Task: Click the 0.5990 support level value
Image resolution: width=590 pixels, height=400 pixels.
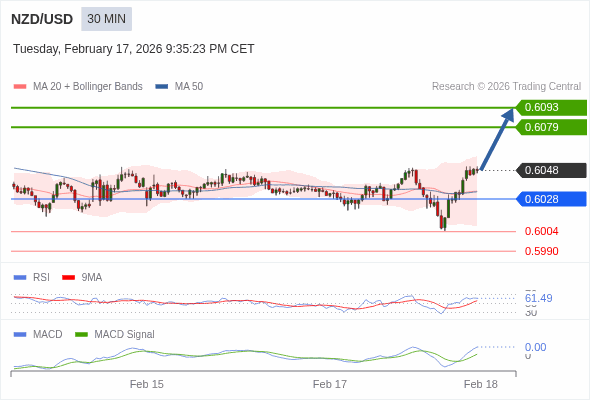Action: [x=541, y=251]
